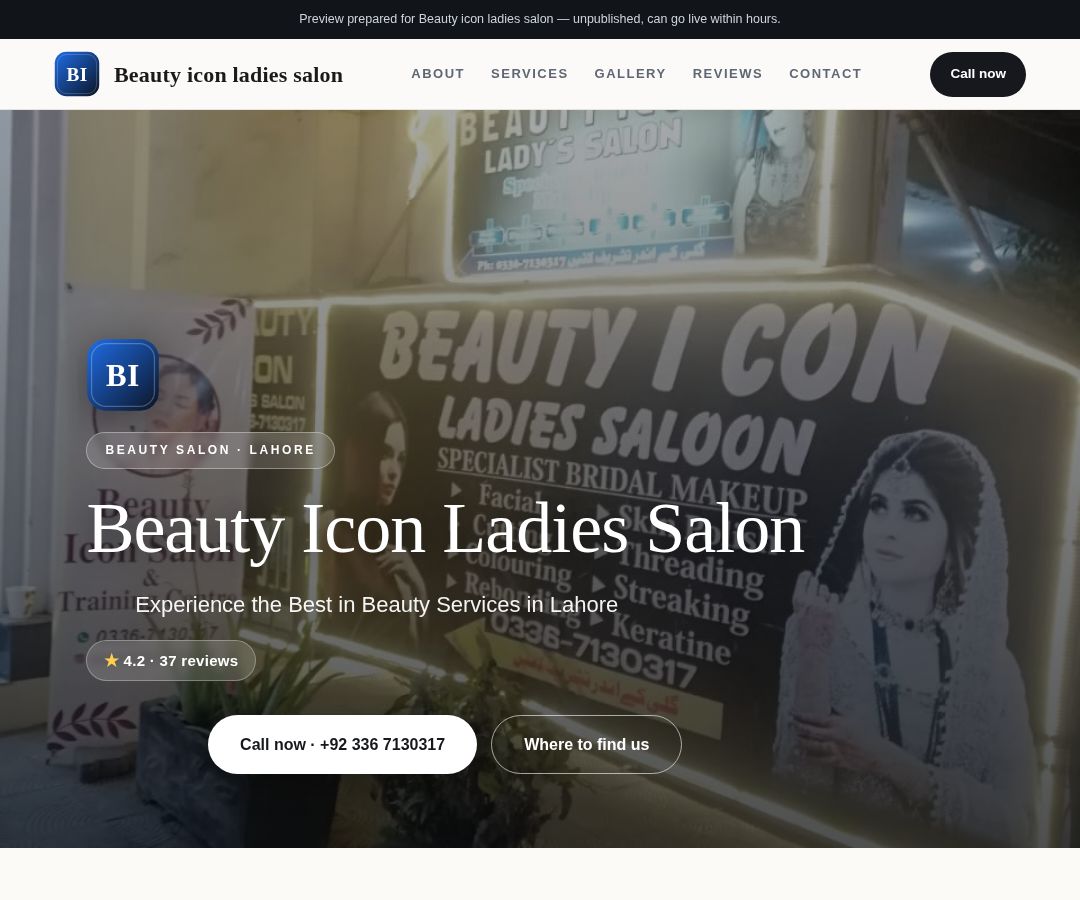Click Call now +92 336 7130317 button
Viewport: 1080px width, 900px height.
coord(342,744)
